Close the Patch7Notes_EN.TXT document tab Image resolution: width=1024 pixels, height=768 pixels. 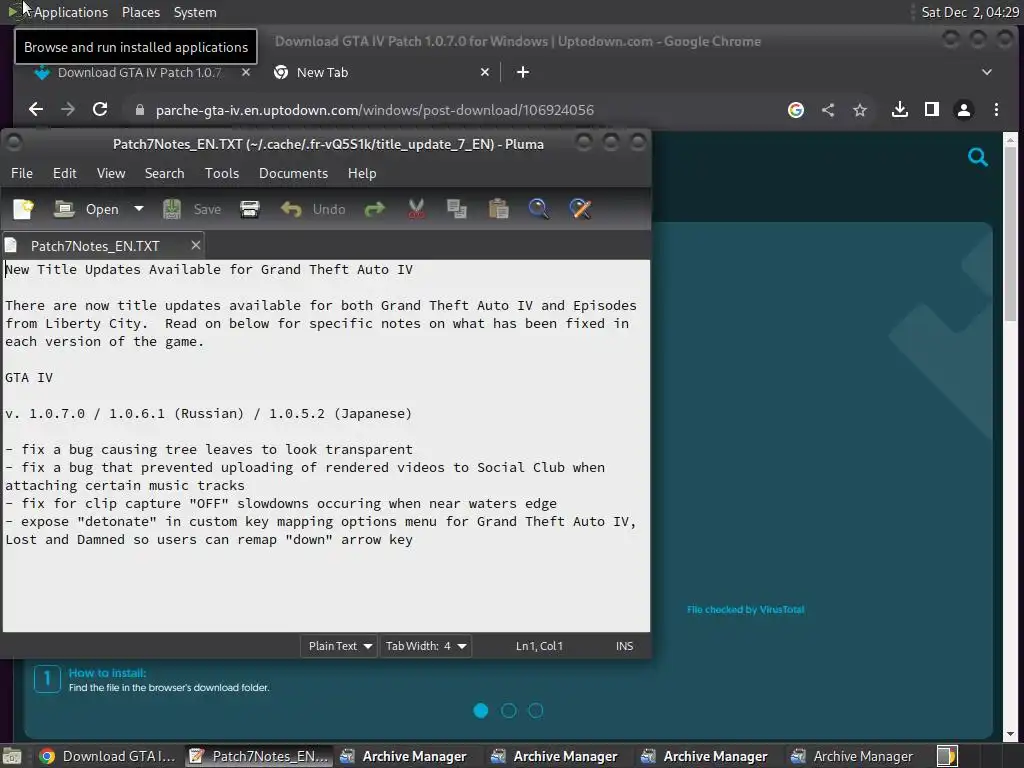(x=195, y=245)
